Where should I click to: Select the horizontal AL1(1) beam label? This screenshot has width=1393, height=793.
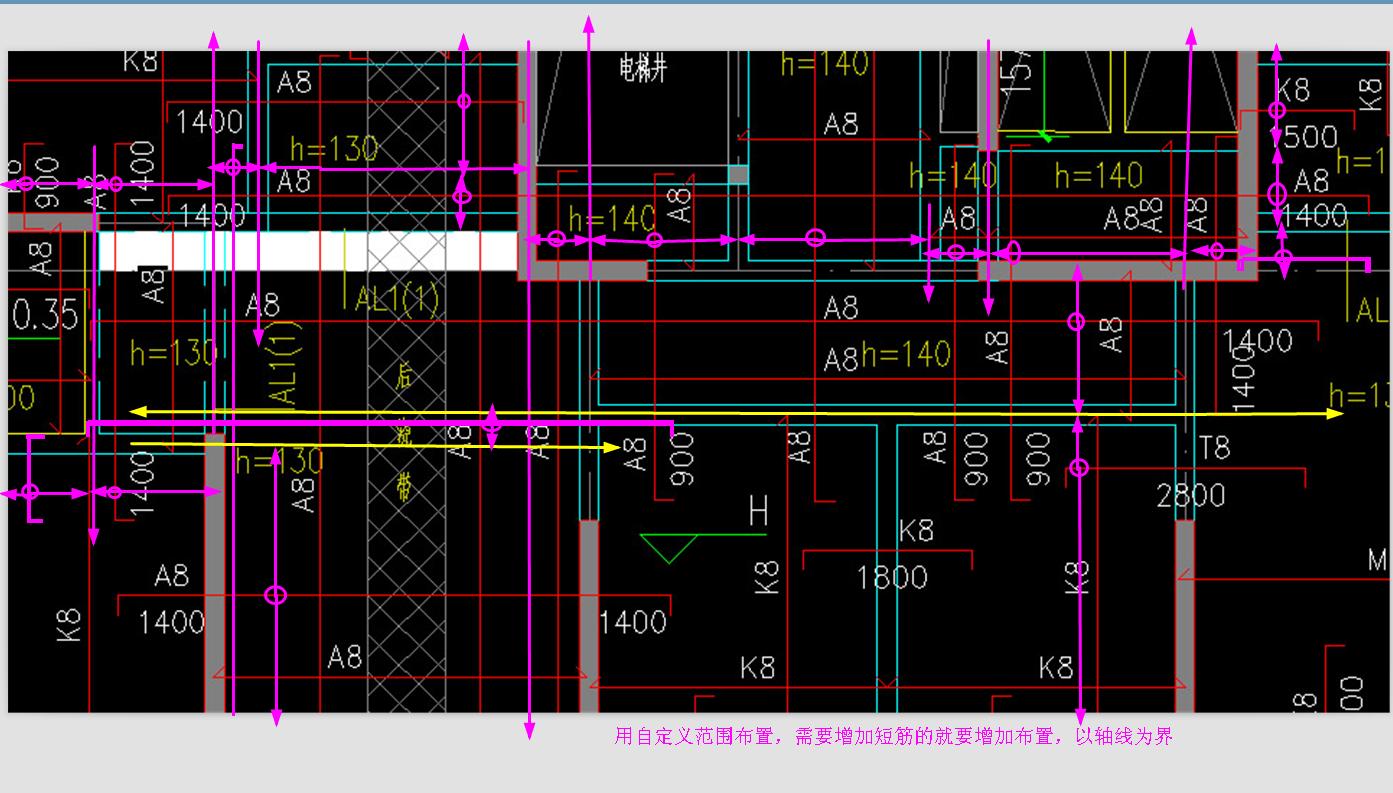pyautogui.click(x=397, y=298)
